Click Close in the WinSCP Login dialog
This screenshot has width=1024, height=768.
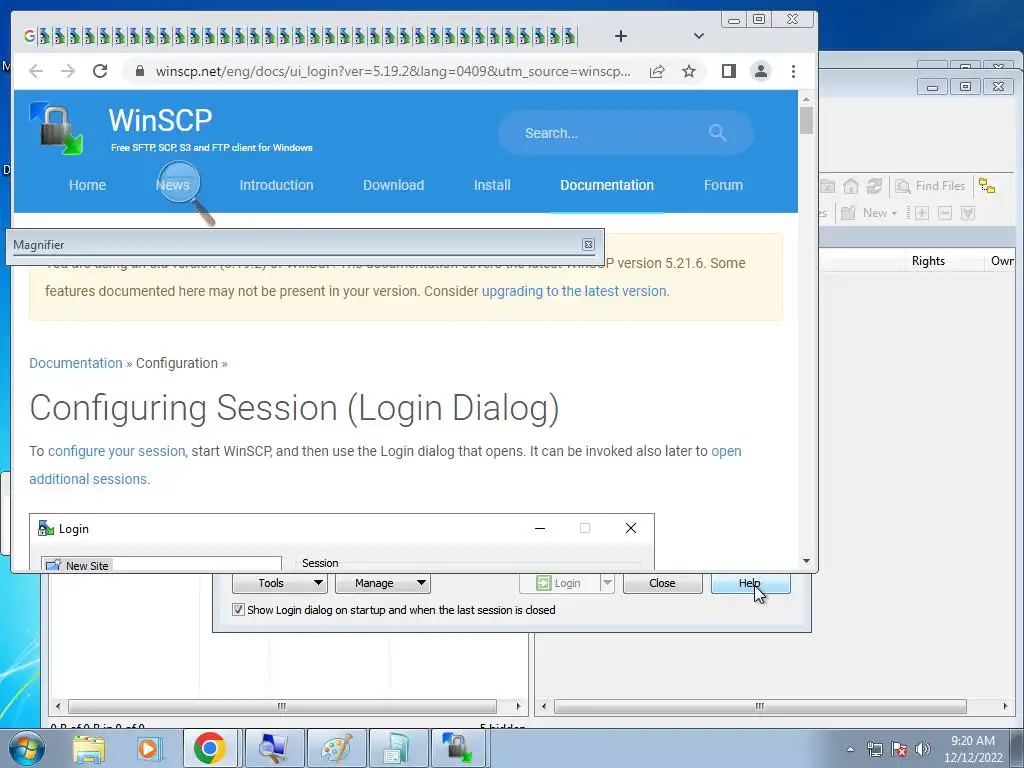tap(662, 583)
